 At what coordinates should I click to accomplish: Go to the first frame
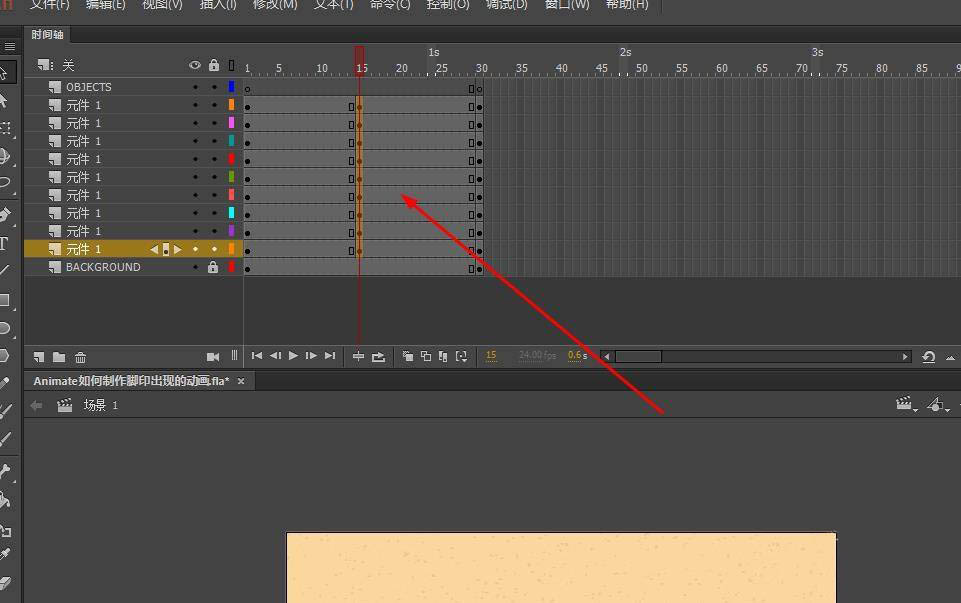pyautogui.click(x=257, y=356)
